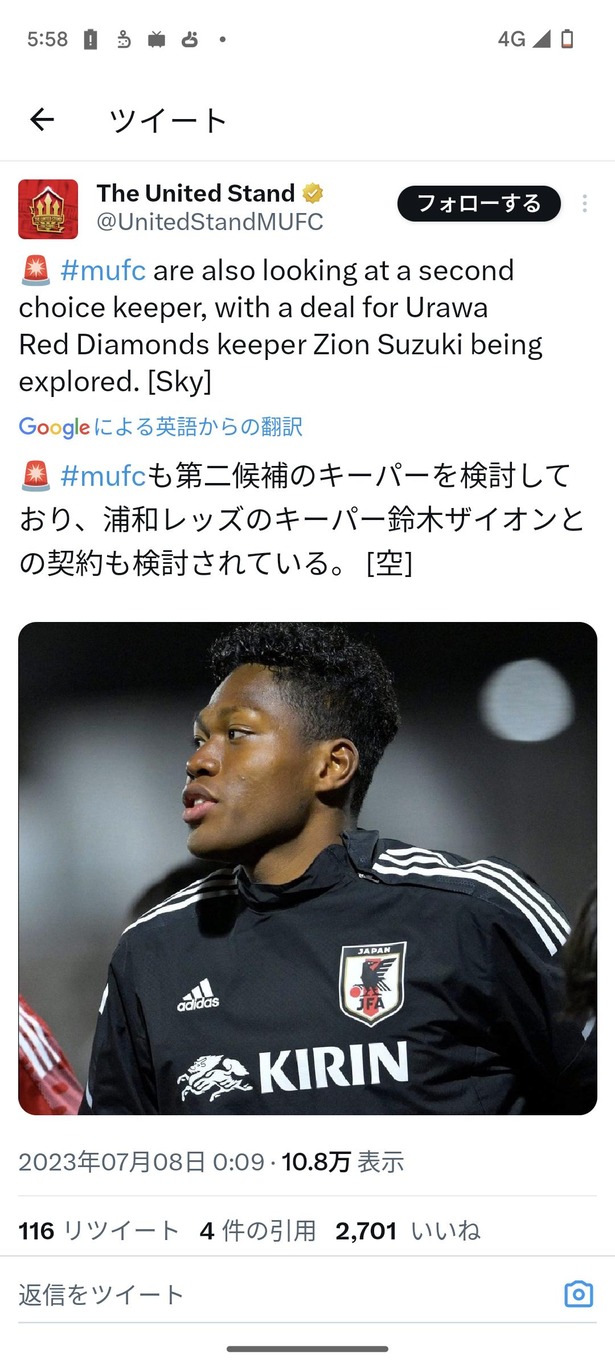Tap the gold verified badge
The image size is (615, 1367).
tap(313, 193)
